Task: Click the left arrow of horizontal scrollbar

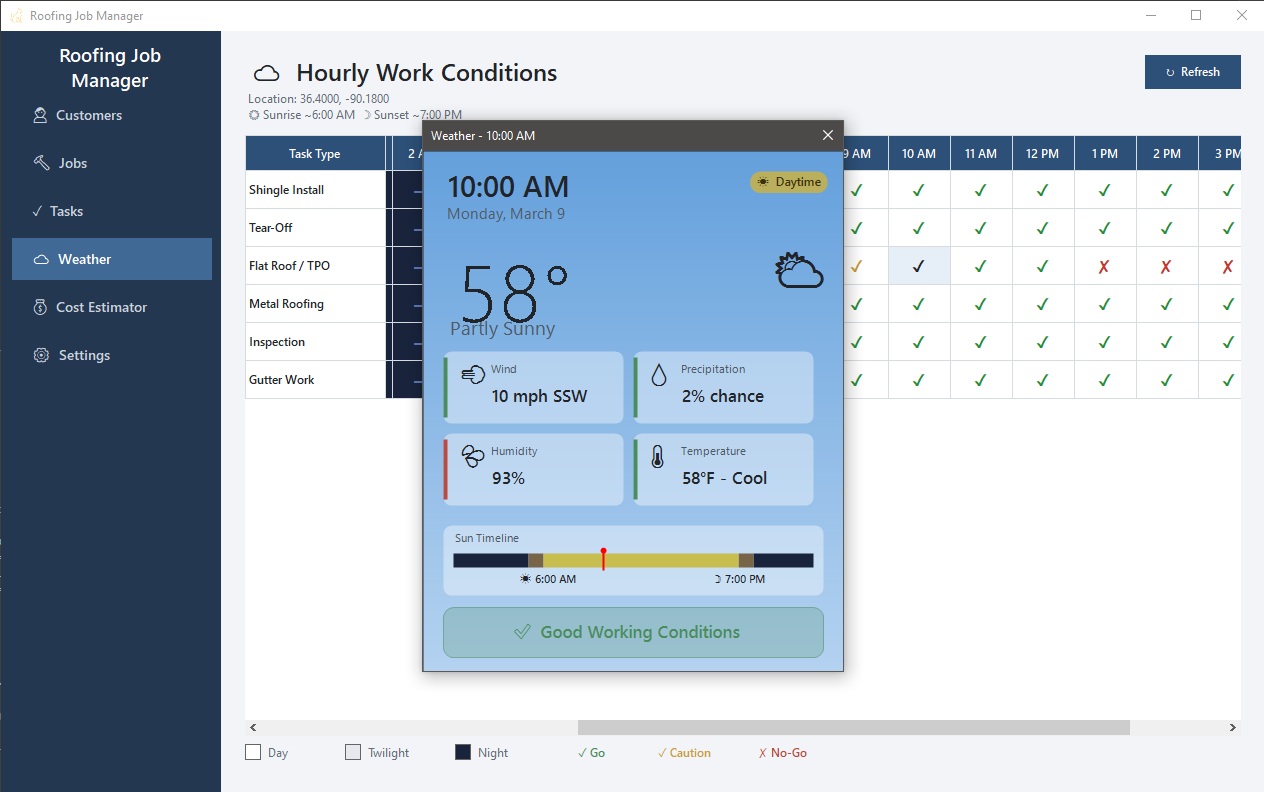Action: point(253,728)
